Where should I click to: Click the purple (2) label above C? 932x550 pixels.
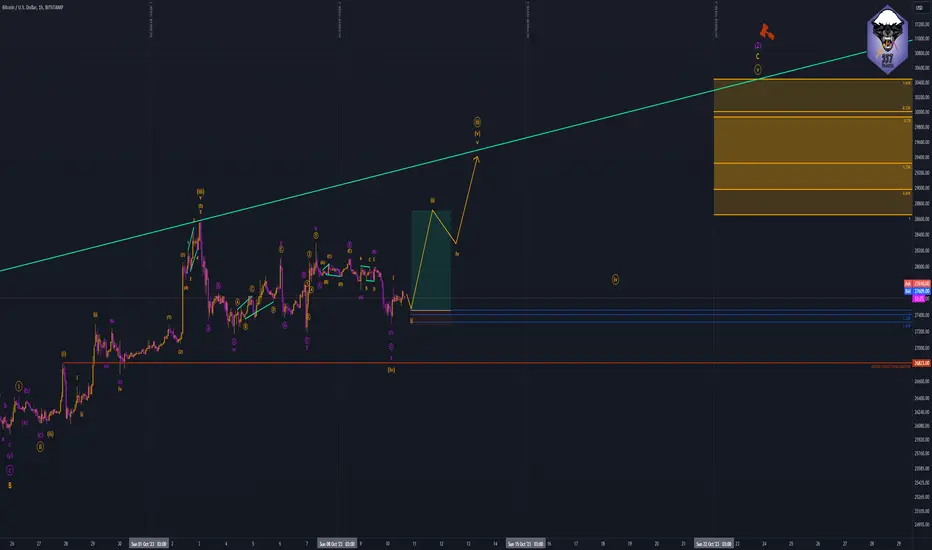tap(758, 46)
